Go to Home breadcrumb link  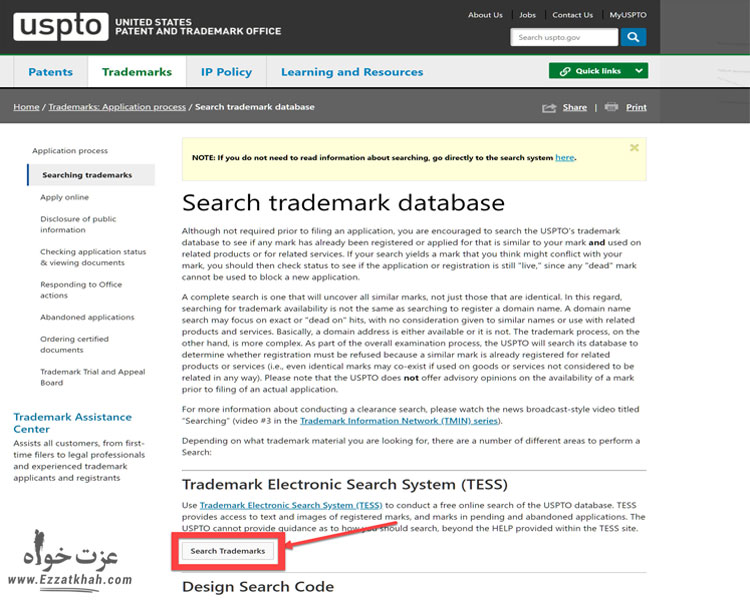(x=26, y=107)
